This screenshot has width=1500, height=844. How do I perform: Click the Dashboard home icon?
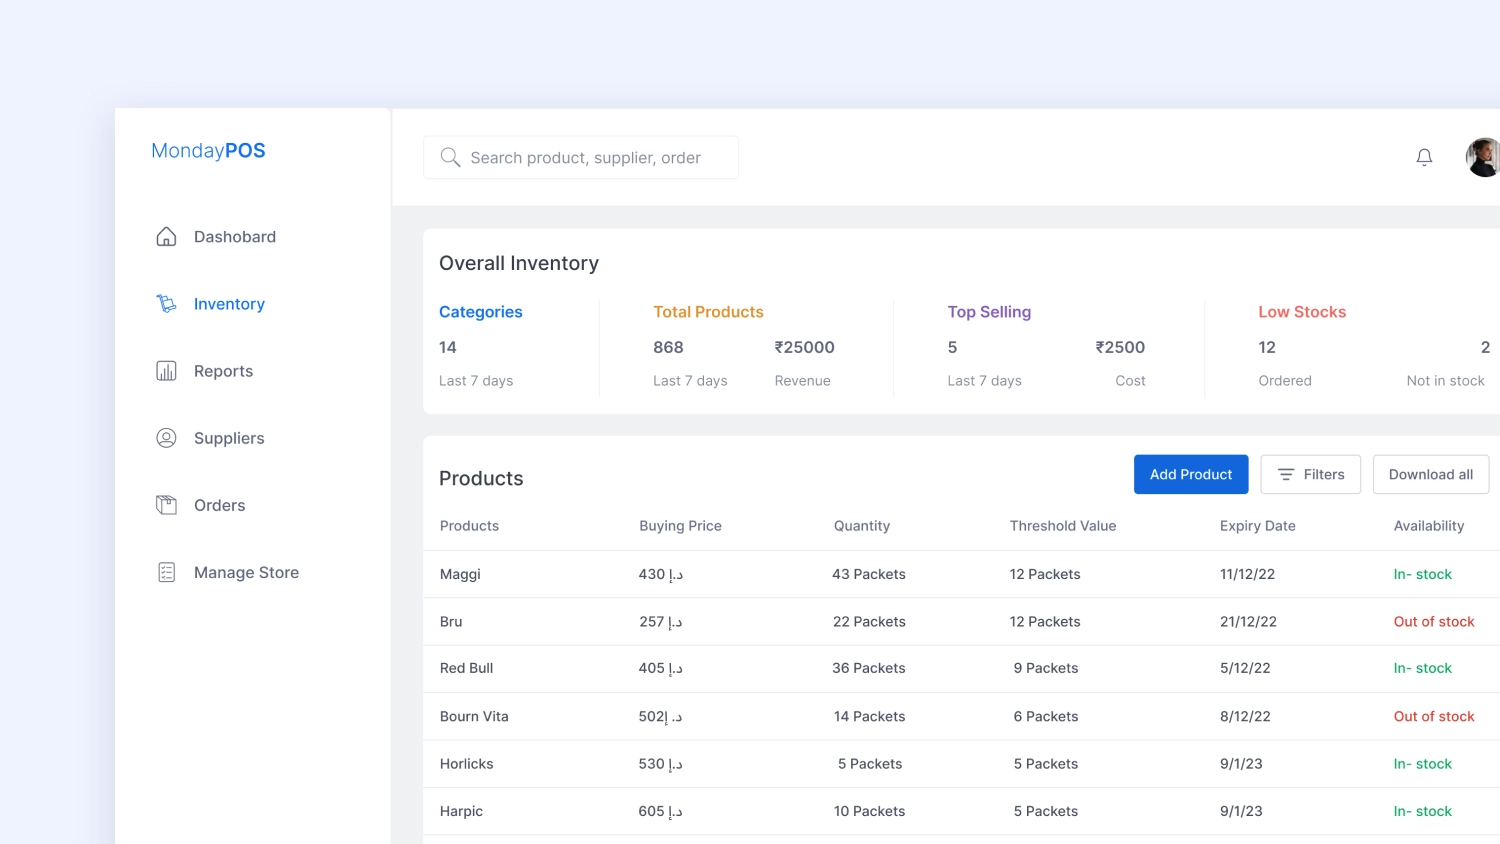(x=166, y=237)
